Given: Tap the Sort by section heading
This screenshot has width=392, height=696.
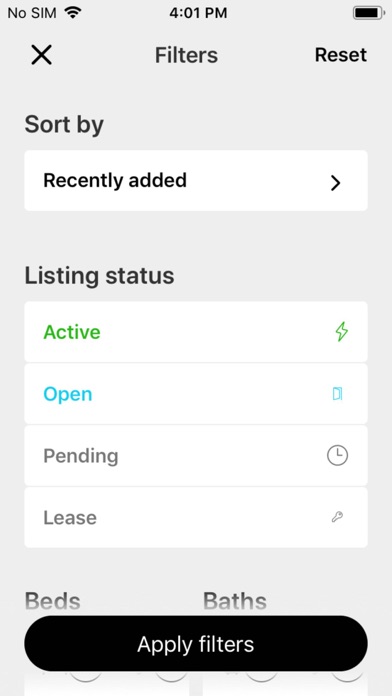Looking at the screenshot, I should point(64,125).
